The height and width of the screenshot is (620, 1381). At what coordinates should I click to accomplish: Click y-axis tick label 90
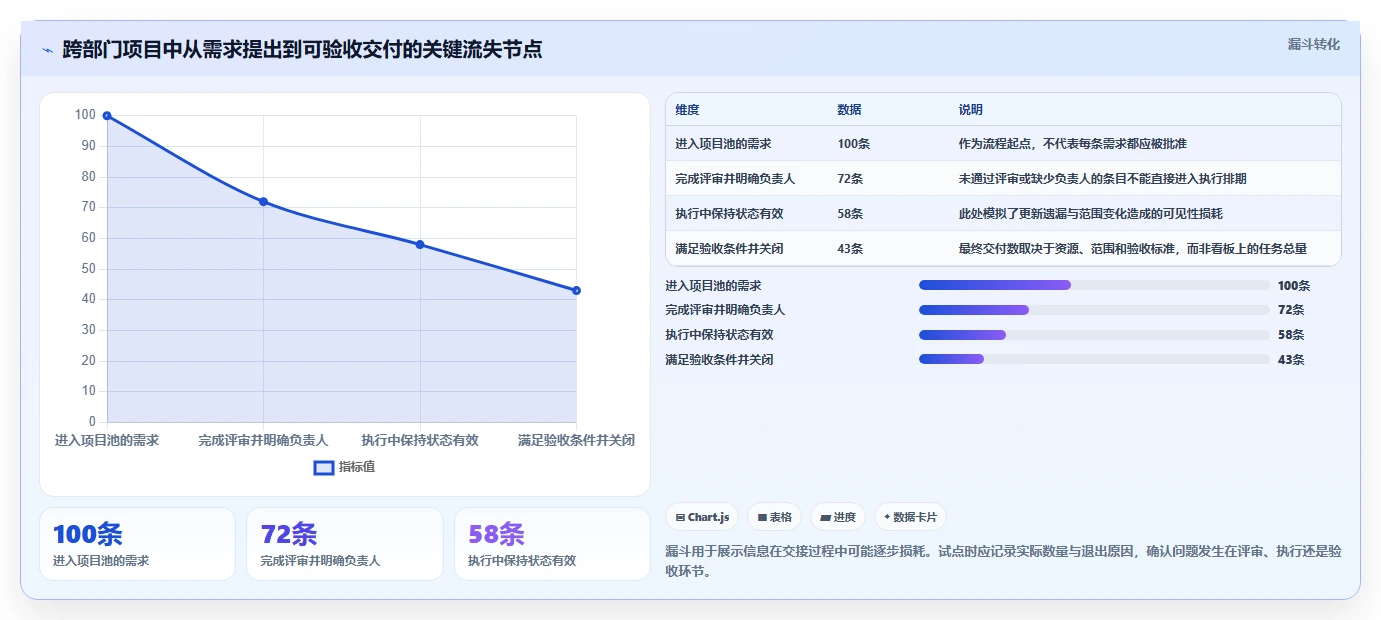89,146
